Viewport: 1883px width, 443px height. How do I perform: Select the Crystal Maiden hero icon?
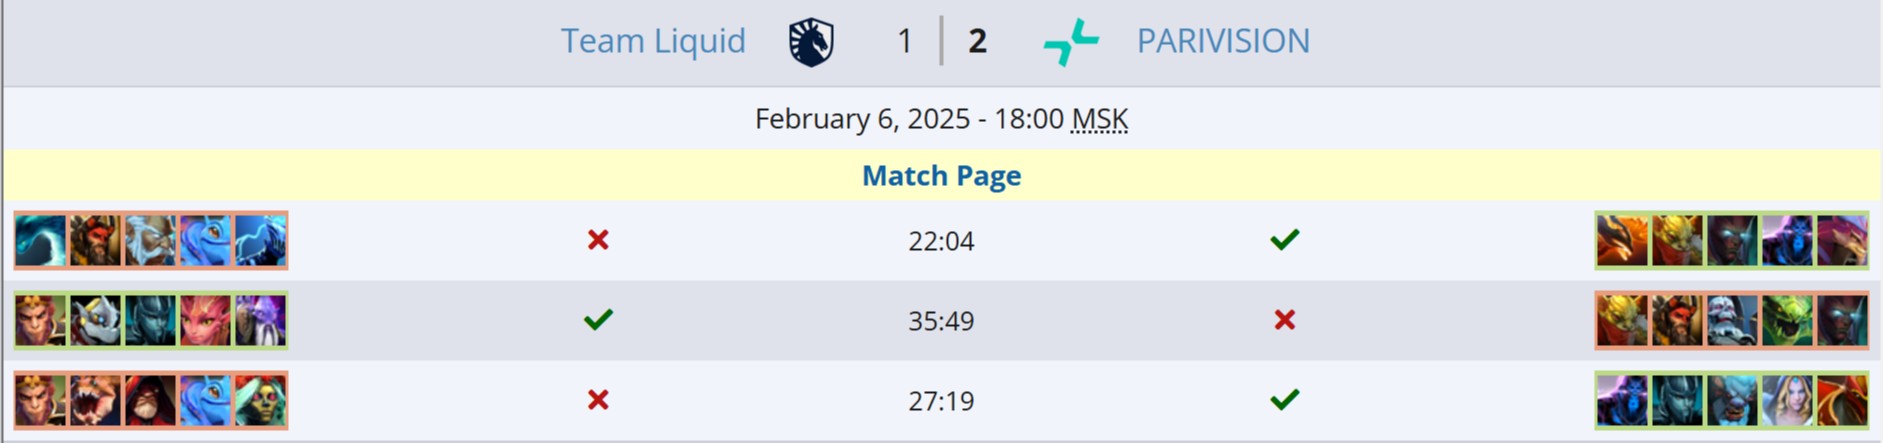1787,400
